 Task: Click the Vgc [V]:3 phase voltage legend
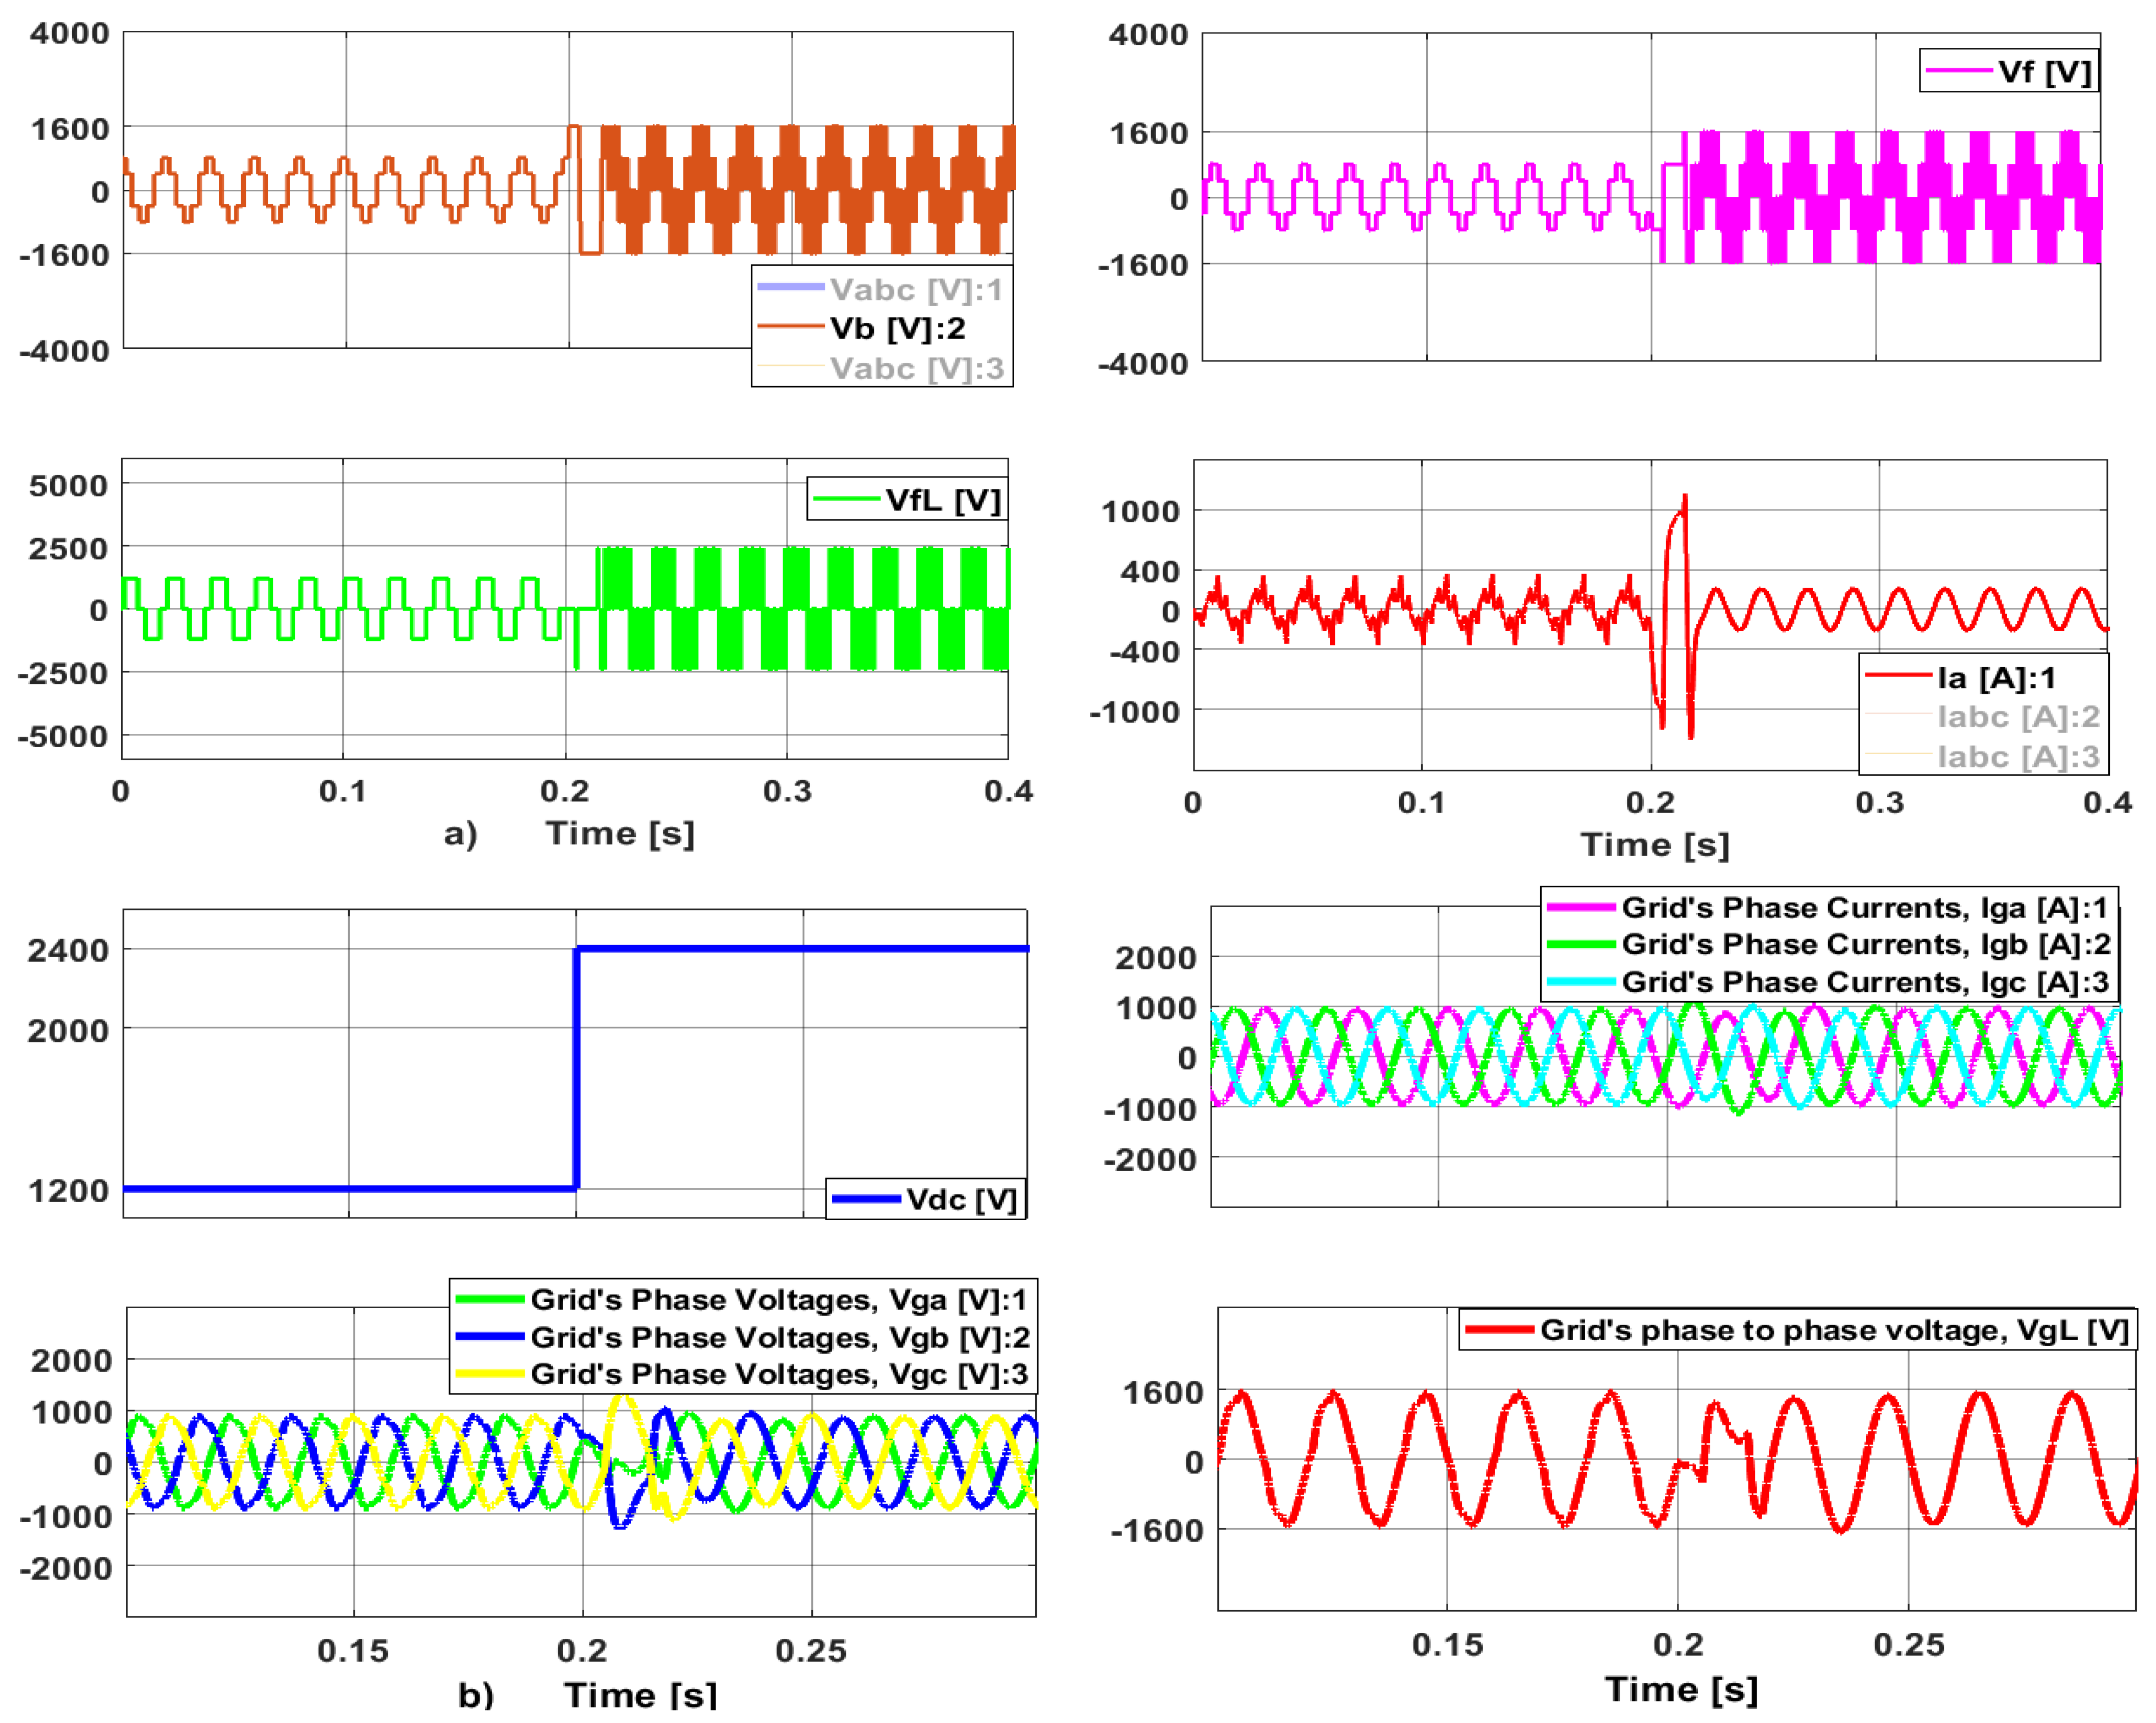(742, 1374)
